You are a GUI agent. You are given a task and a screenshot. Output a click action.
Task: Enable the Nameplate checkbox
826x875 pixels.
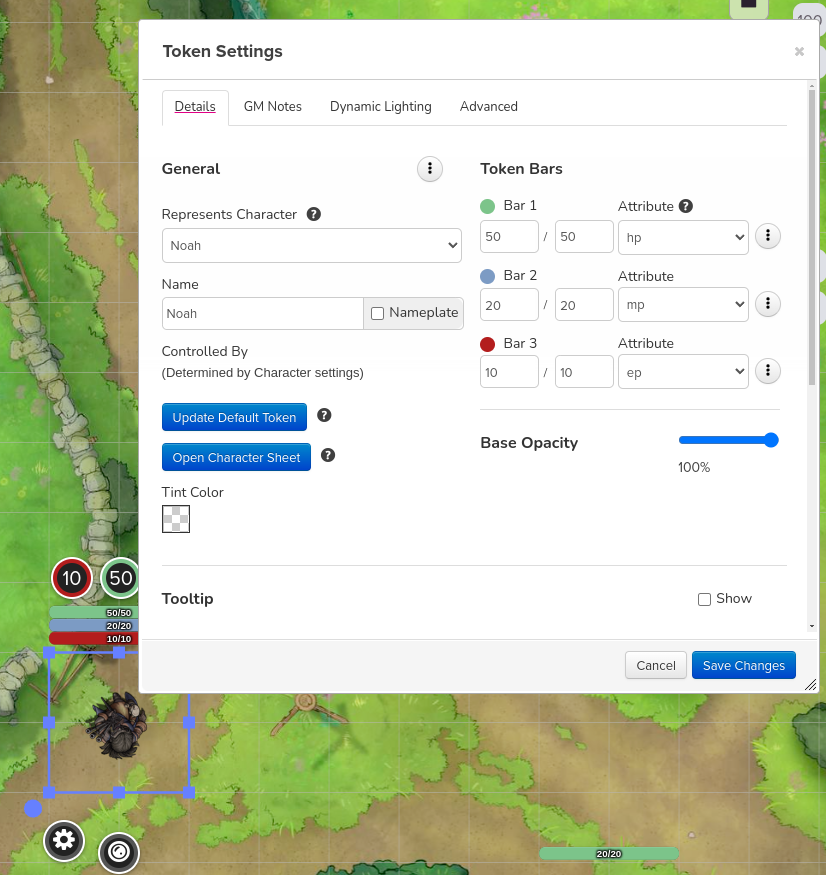click(377, 313)
